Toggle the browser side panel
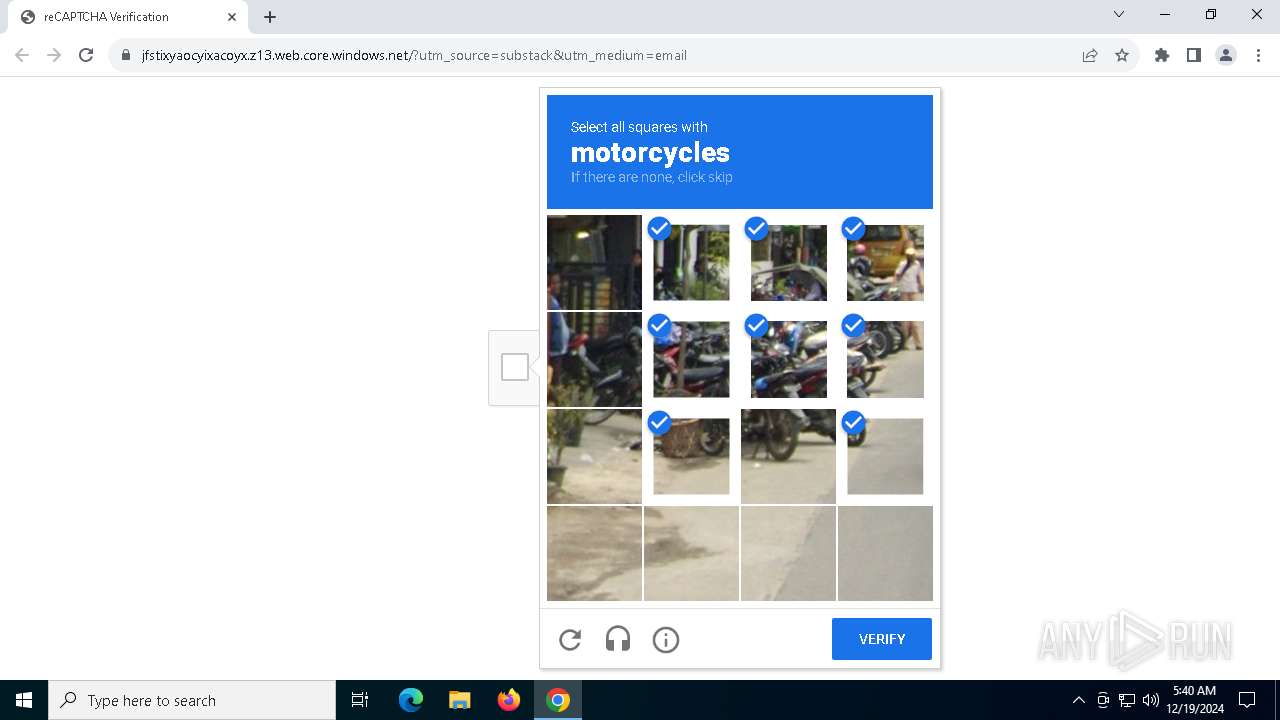Viewport: 1280px width, 720px height. [1194, 55]
